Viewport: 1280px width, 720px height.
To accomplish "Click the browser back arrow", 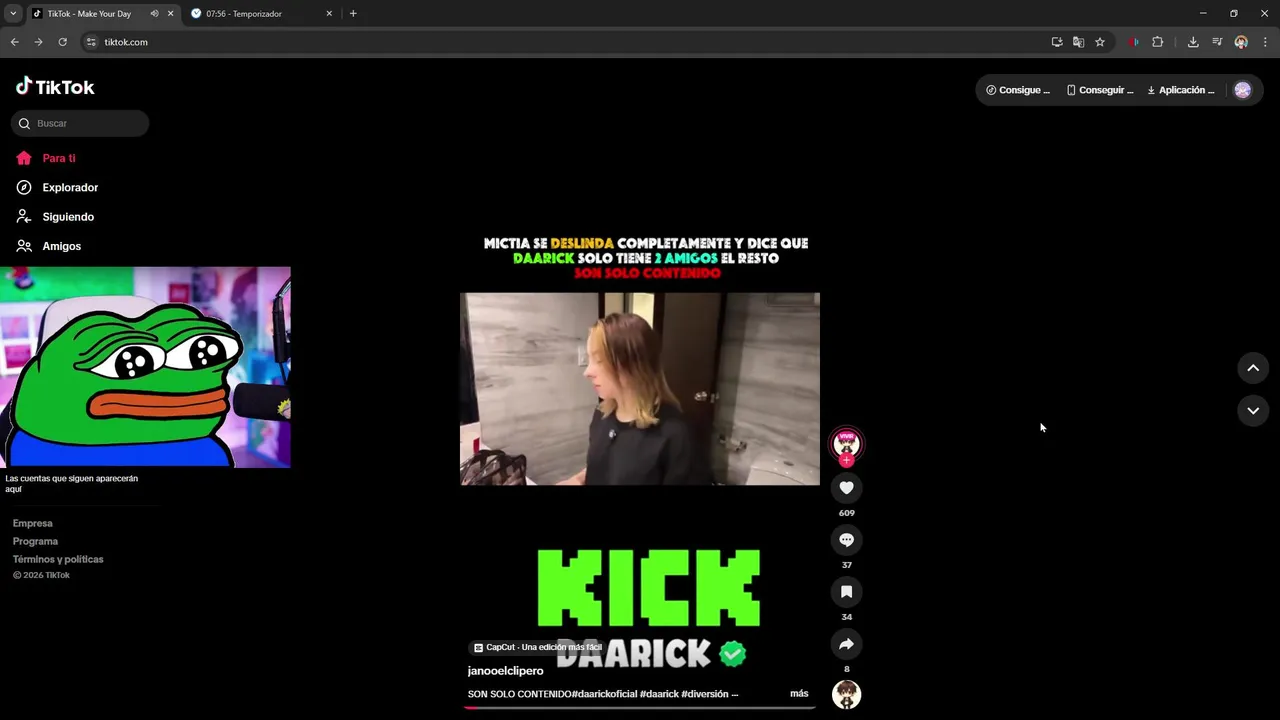I will tap(14, 42).
